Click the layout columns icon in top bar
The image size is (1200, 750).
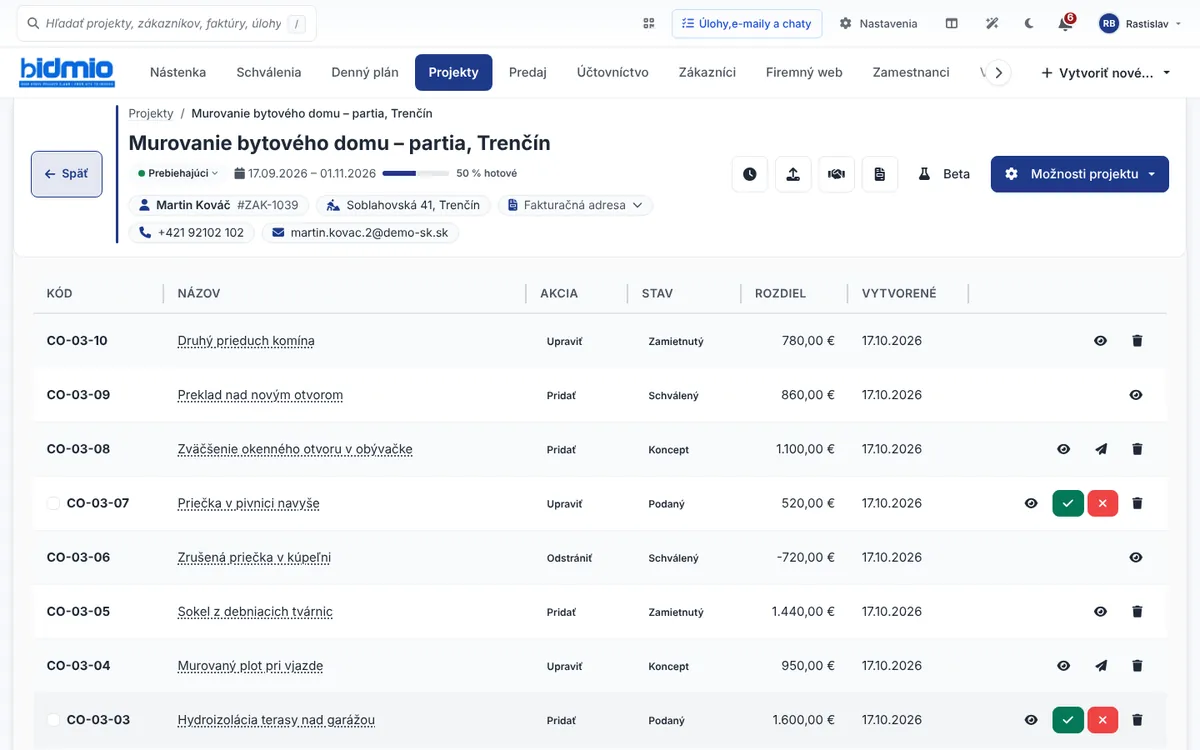tap(952, 23)
